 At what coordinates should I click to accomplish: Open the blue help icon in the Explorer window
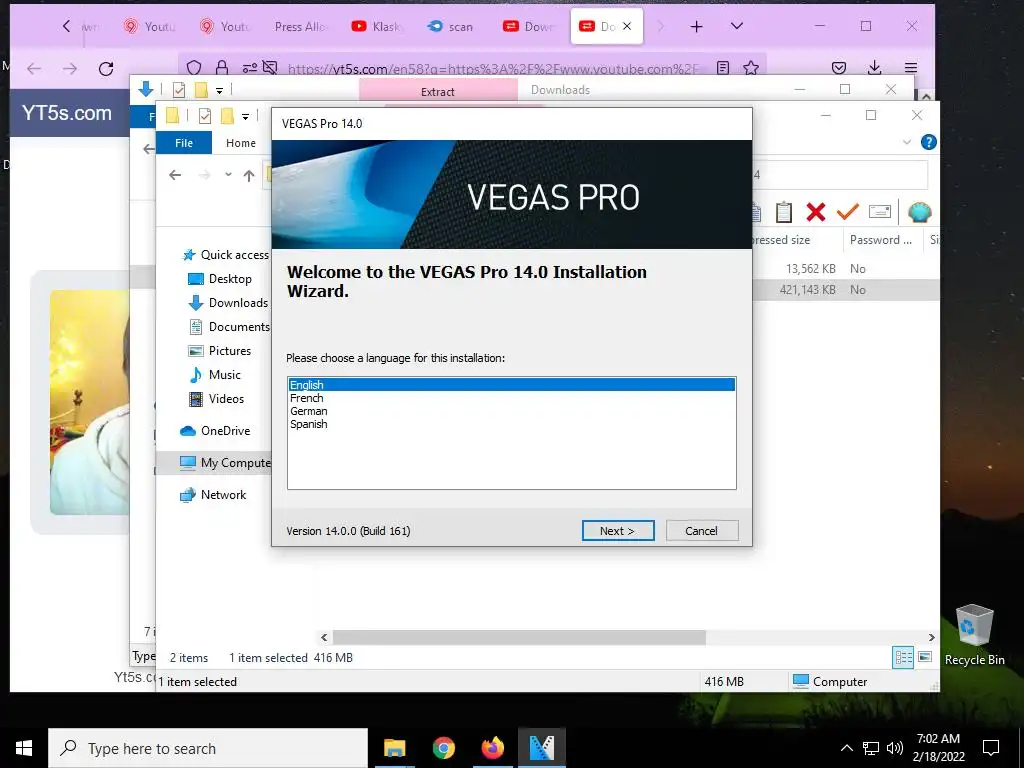pyautogui.click(x=928, y=142)
